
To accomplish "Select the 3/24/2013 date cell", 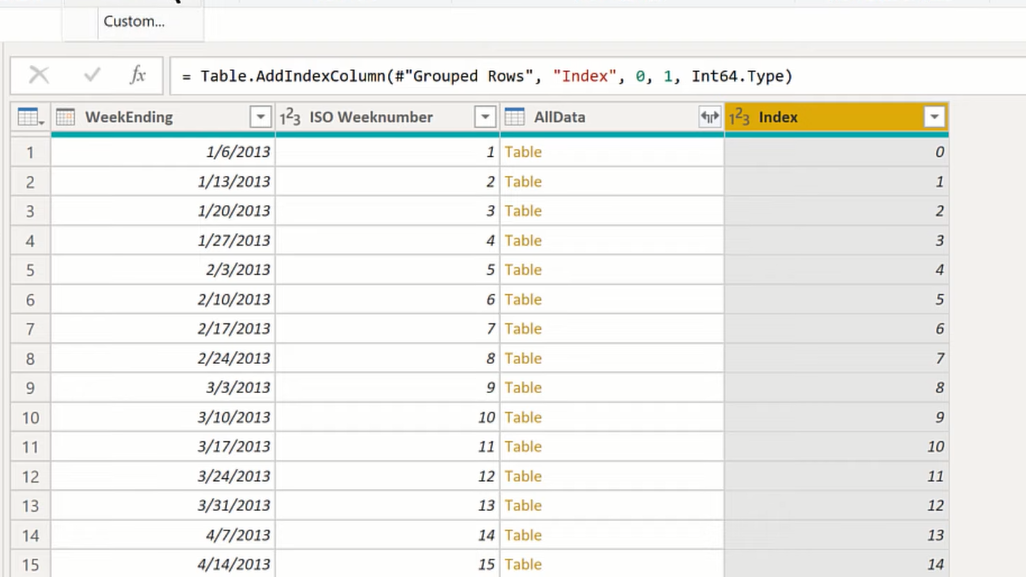I will coord(164,476).
